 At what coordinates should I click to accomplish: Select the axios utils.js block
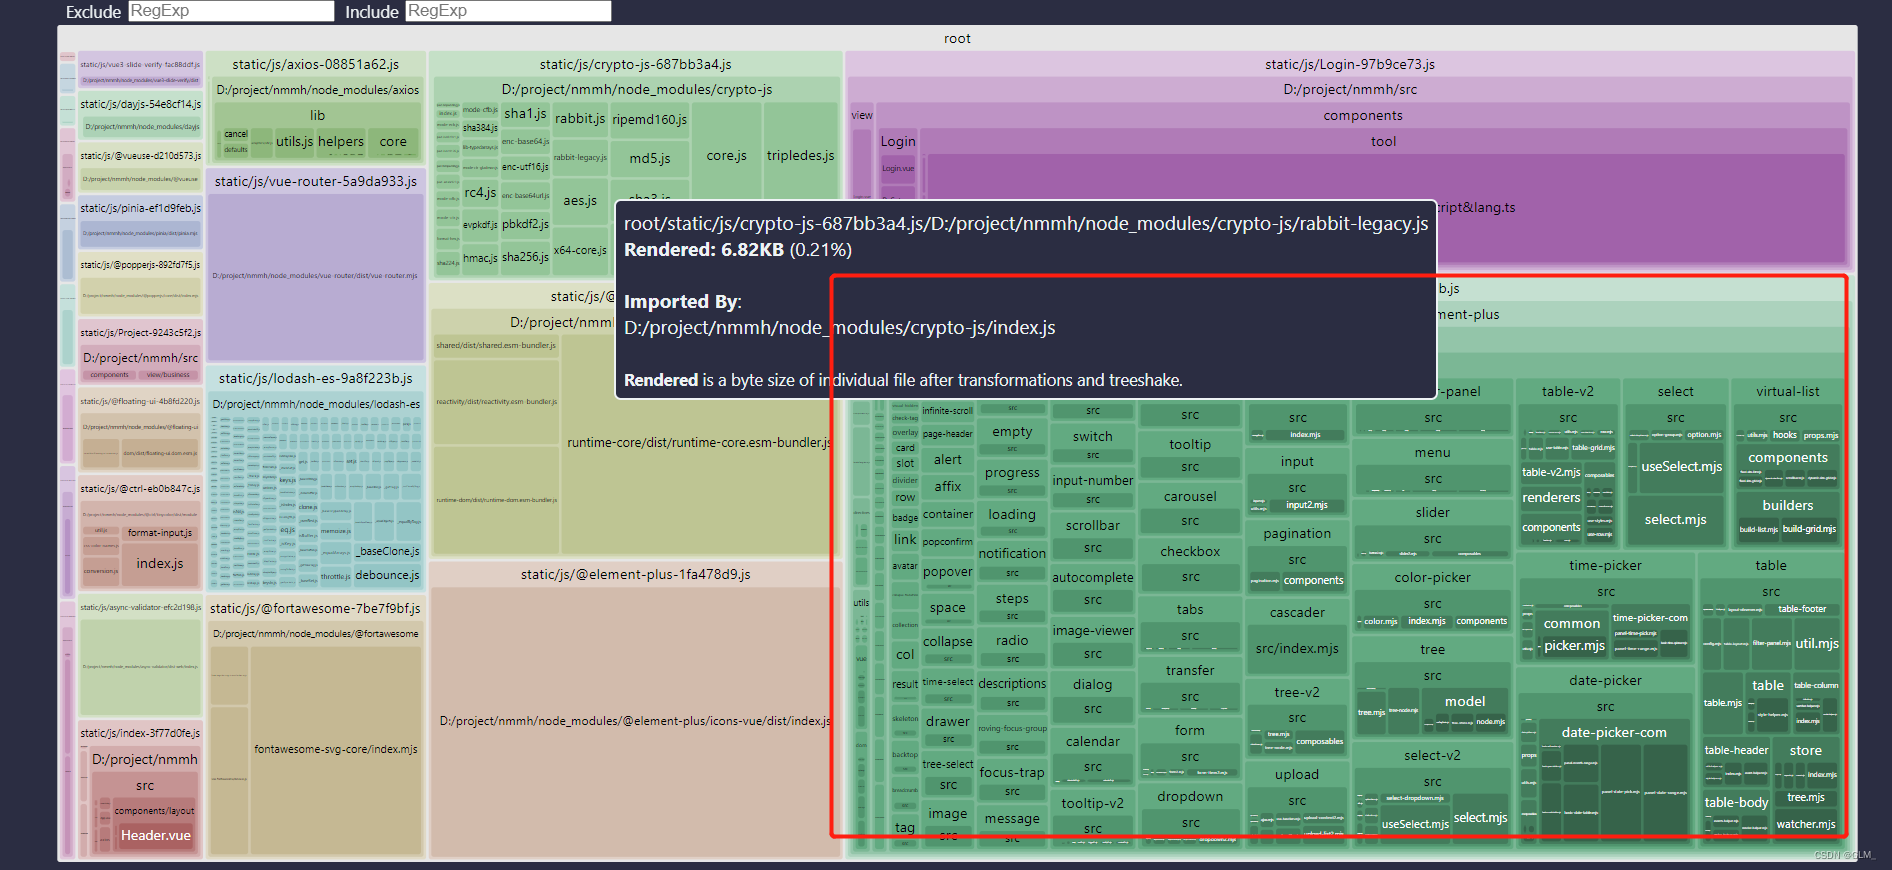point(295,142)
